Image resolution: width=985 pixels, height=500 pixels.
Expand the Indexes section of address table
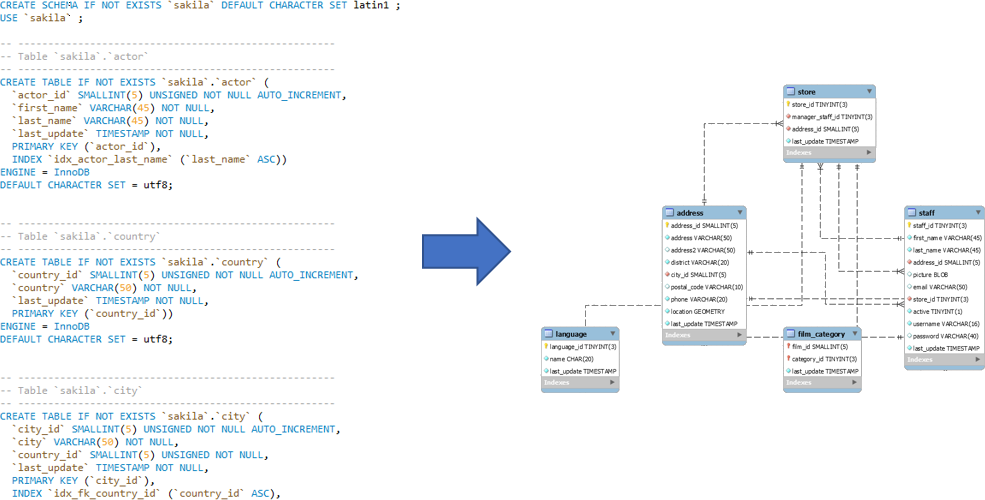(740, 335)
